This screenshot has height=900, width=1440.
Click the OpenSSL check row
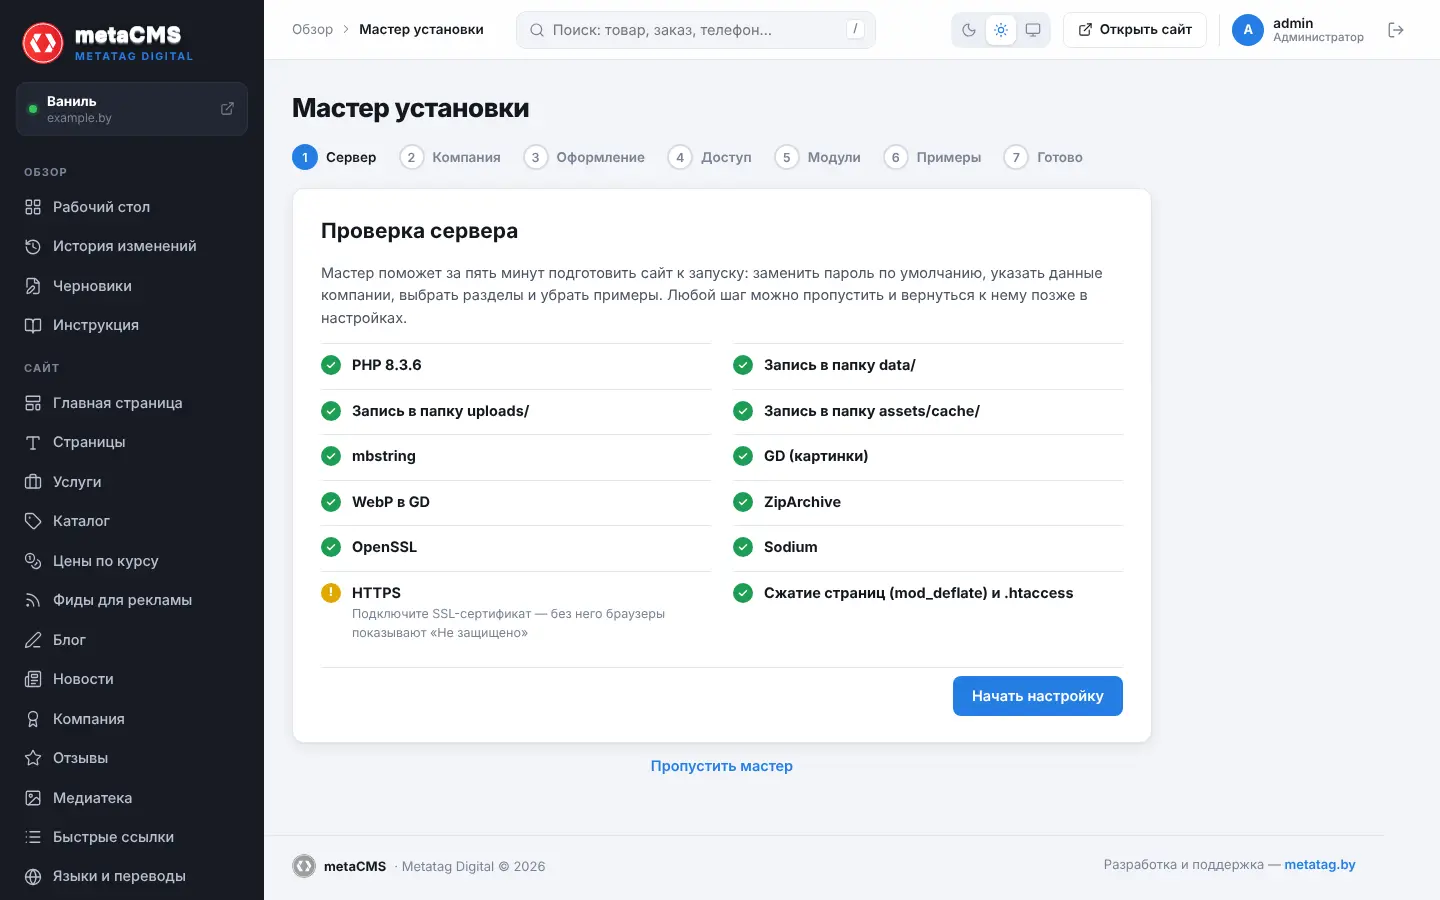pyautogui.click(x=516, y=547)
